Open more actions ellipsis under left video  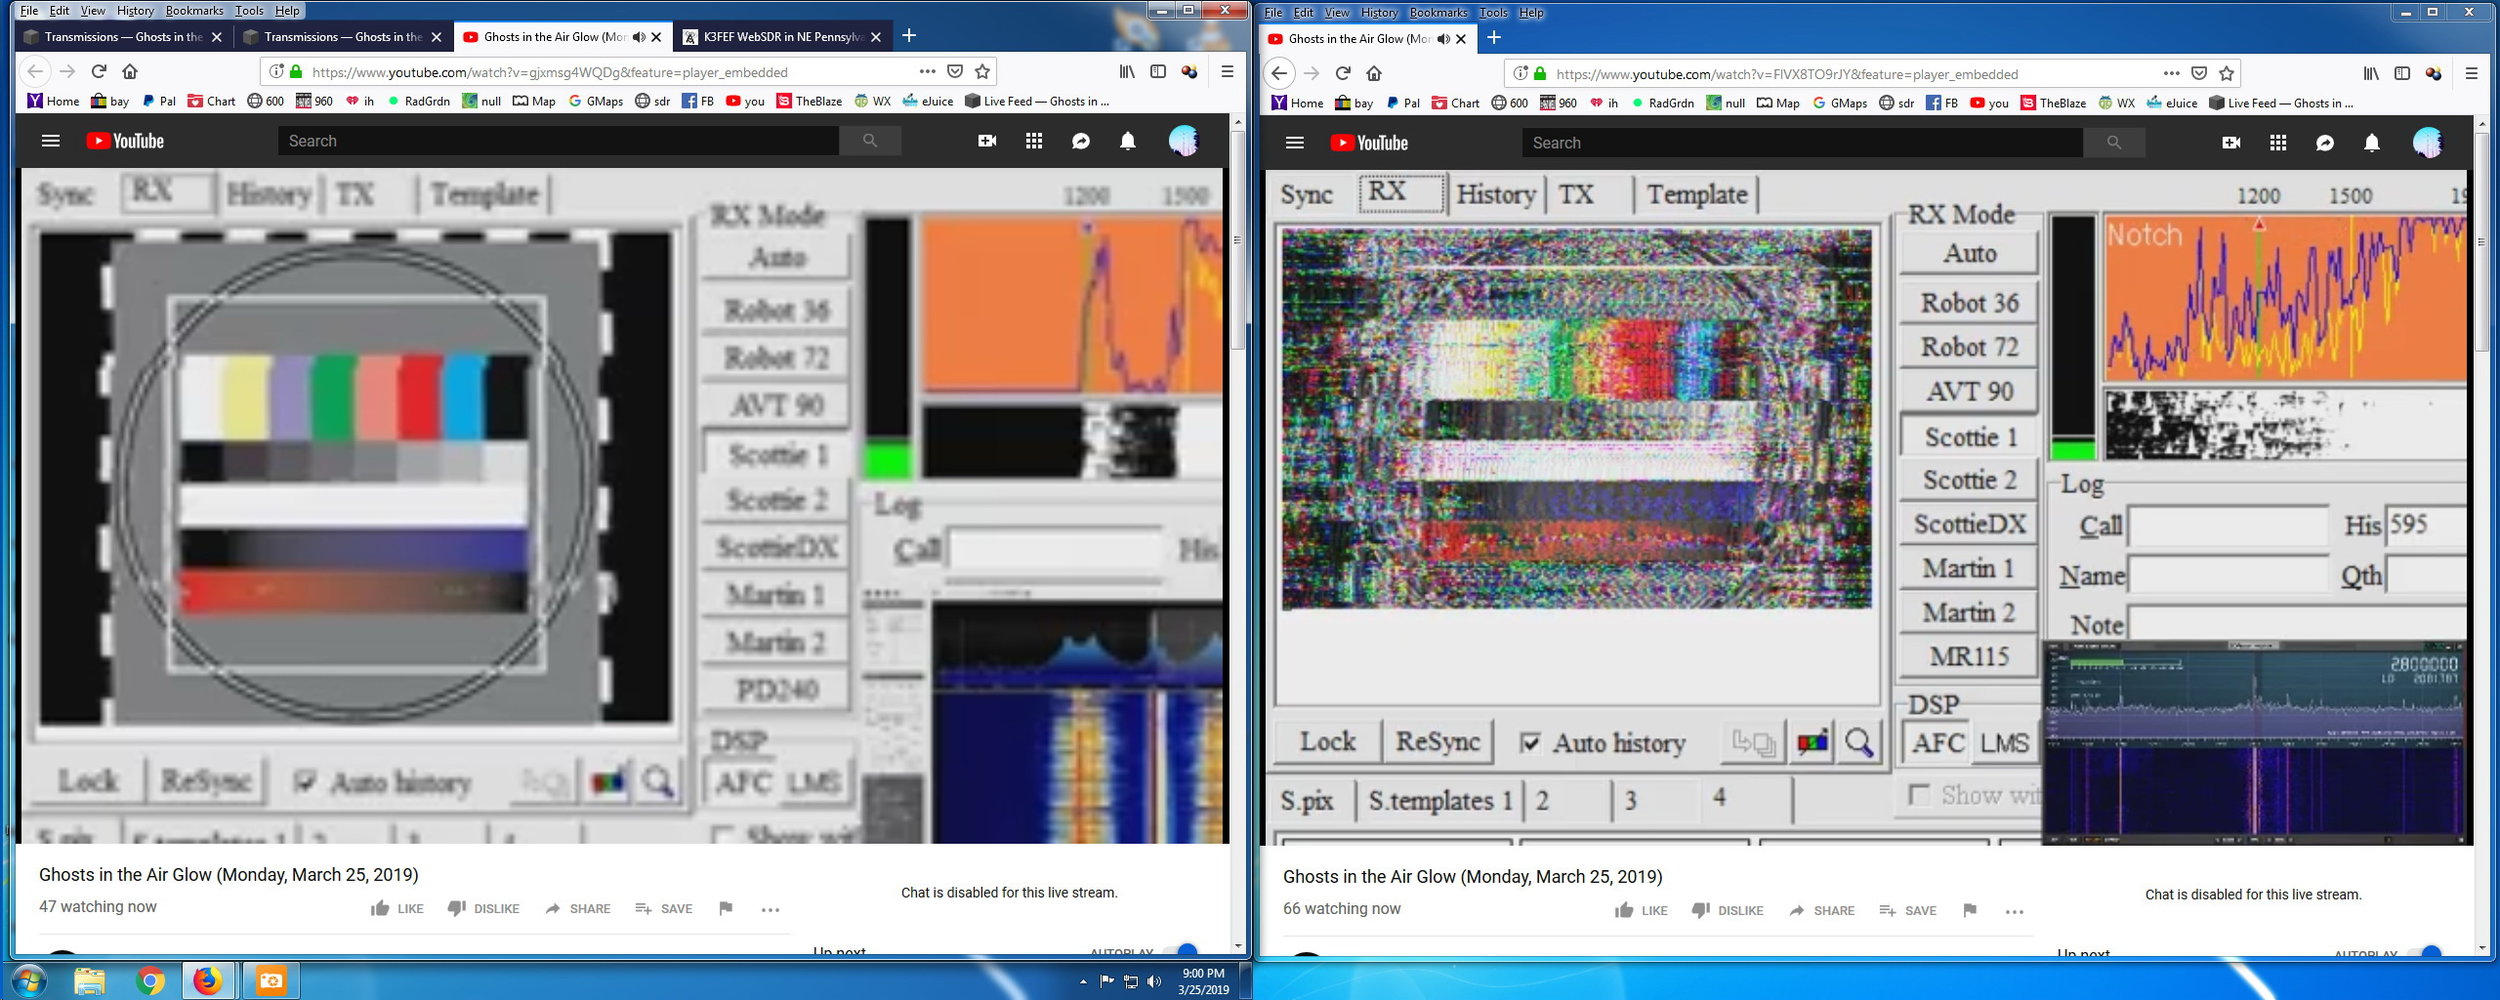click(x=770, y=909)
